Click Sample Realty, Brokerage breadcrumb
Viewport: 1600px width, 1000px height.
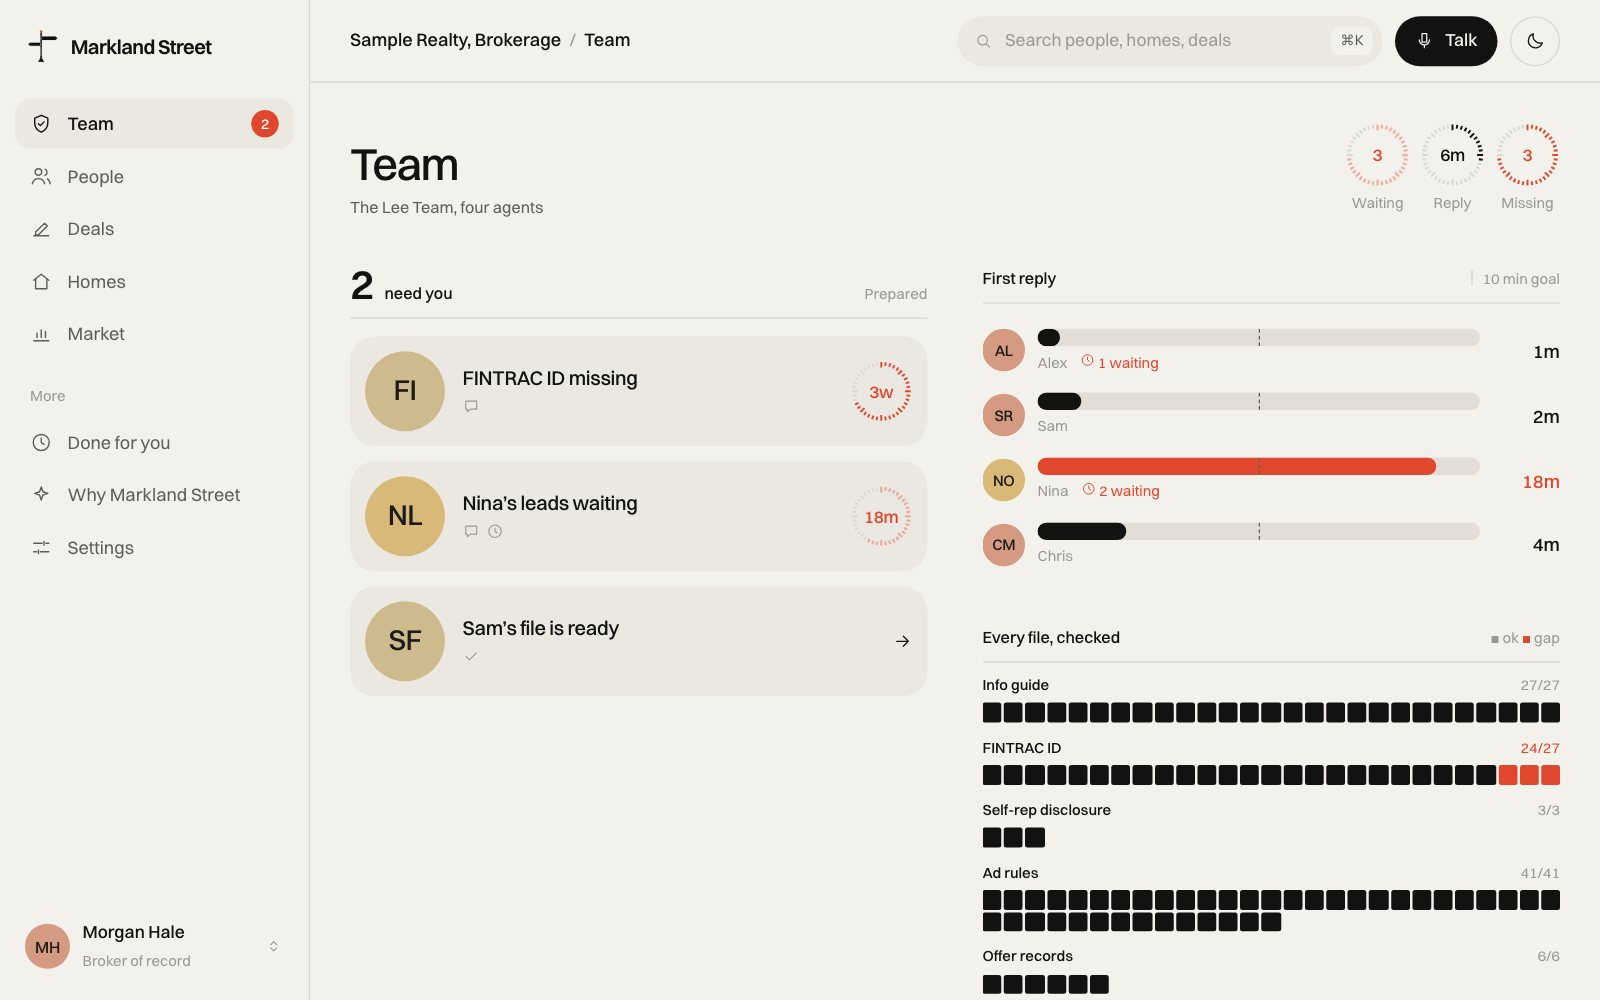pos(455,40)
